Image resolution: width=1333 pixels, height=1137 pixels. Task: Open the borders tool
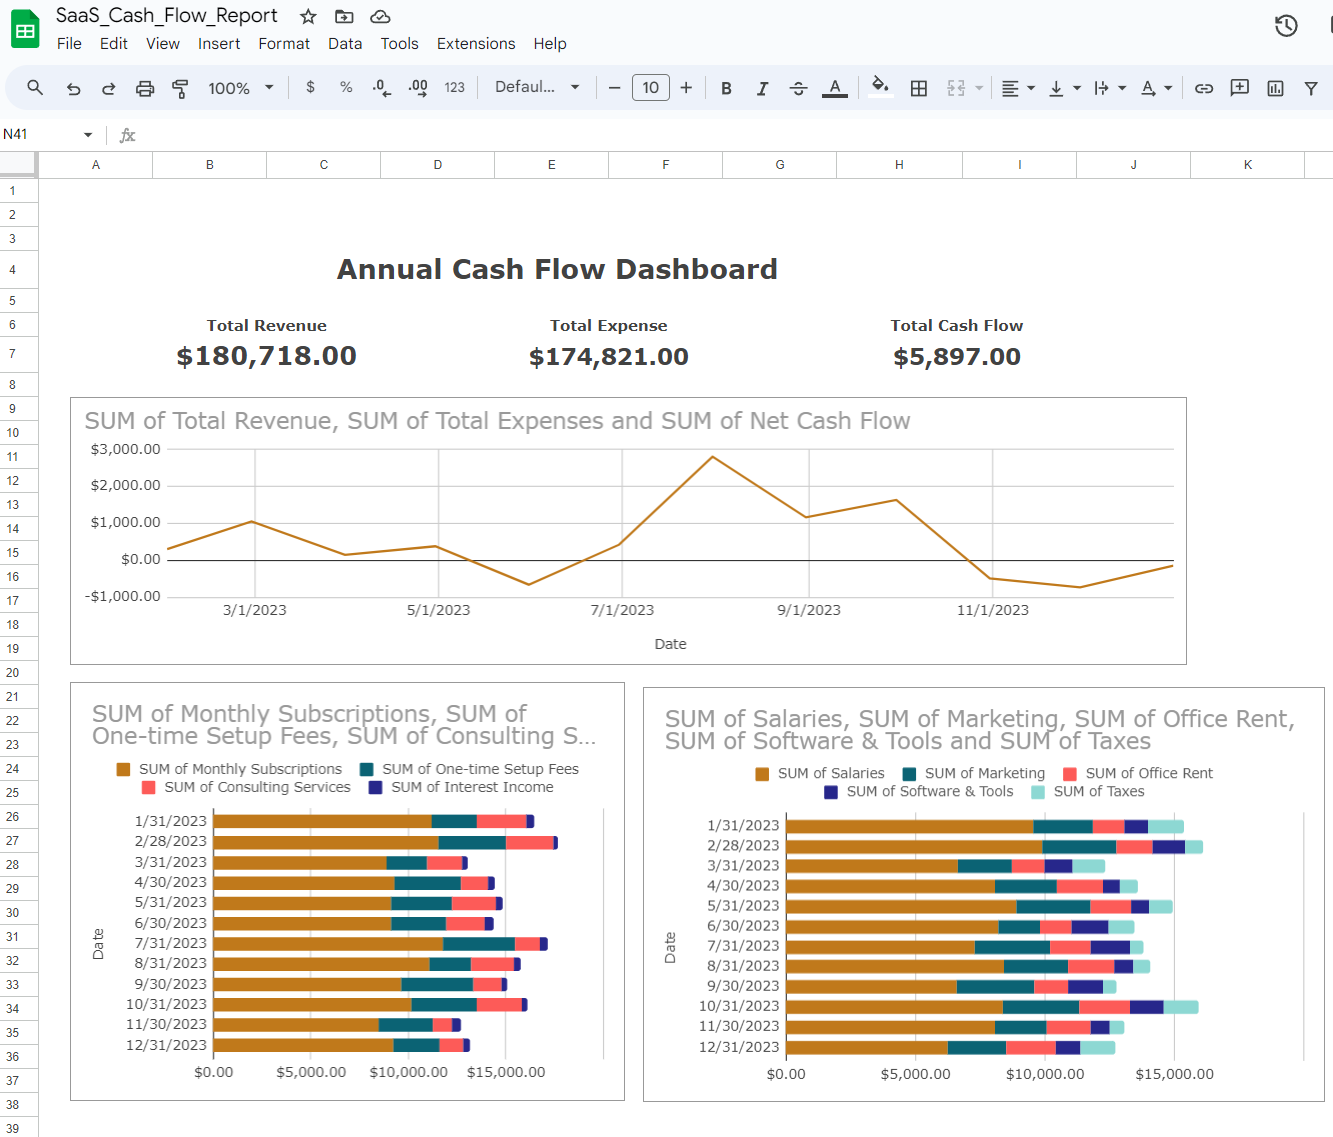(x=919, y=88)
